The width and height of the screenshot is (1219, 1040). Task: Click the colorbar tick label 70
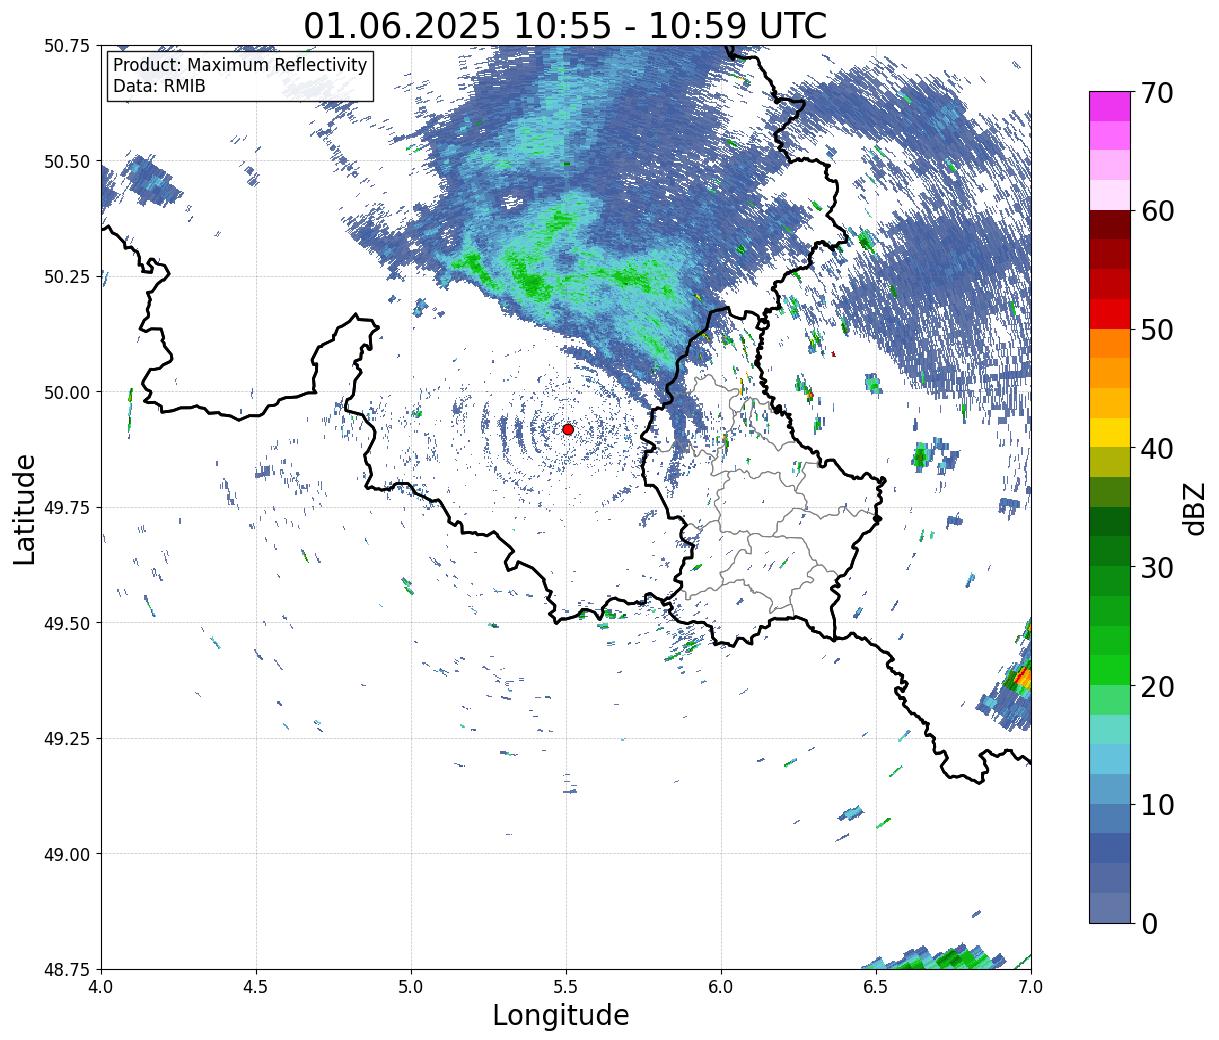(1156, 93)
